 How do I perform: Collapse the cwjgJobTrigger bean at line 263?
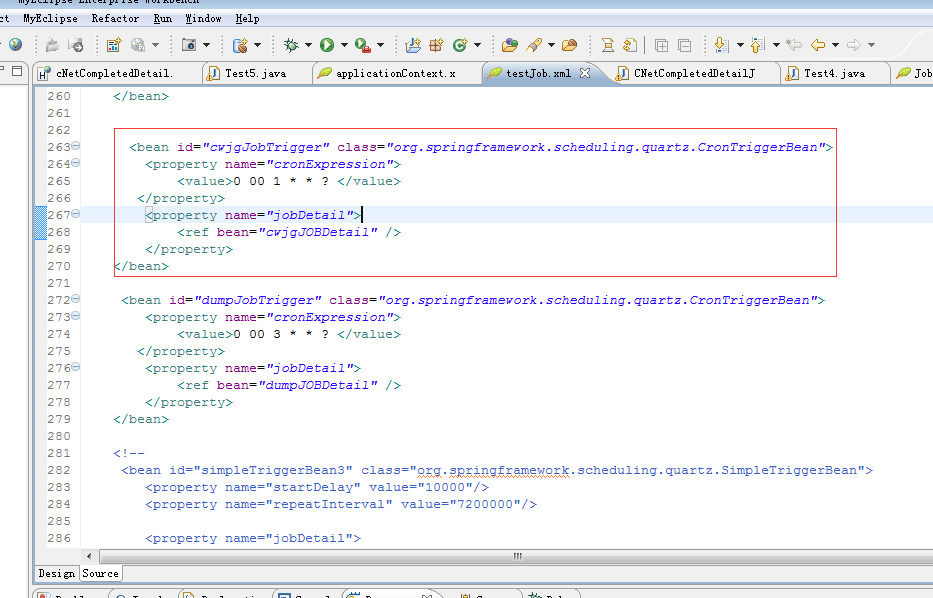76,147
